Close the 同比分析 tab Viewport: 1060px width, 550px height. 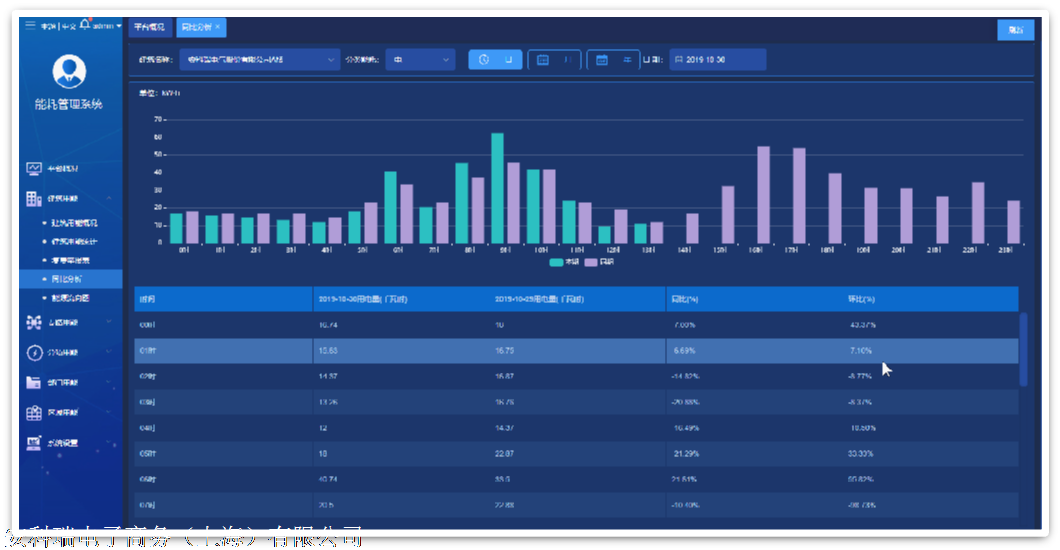point(218,27)
